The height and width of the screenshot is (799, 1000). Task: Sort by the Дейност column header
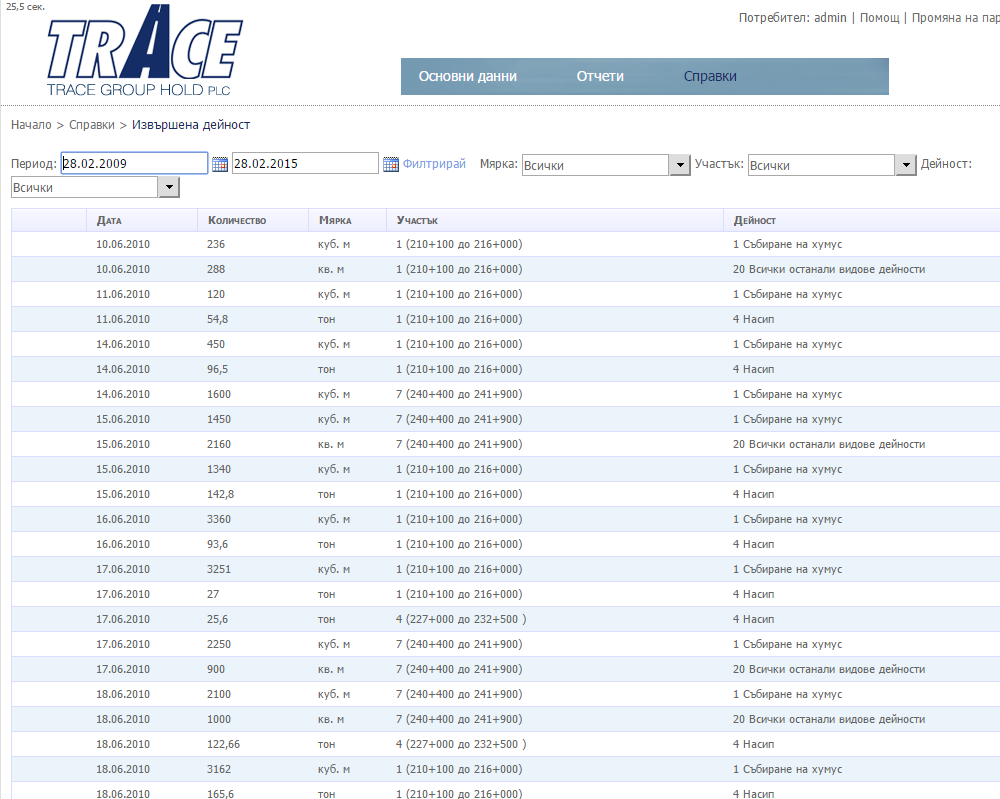pos(754,221)
